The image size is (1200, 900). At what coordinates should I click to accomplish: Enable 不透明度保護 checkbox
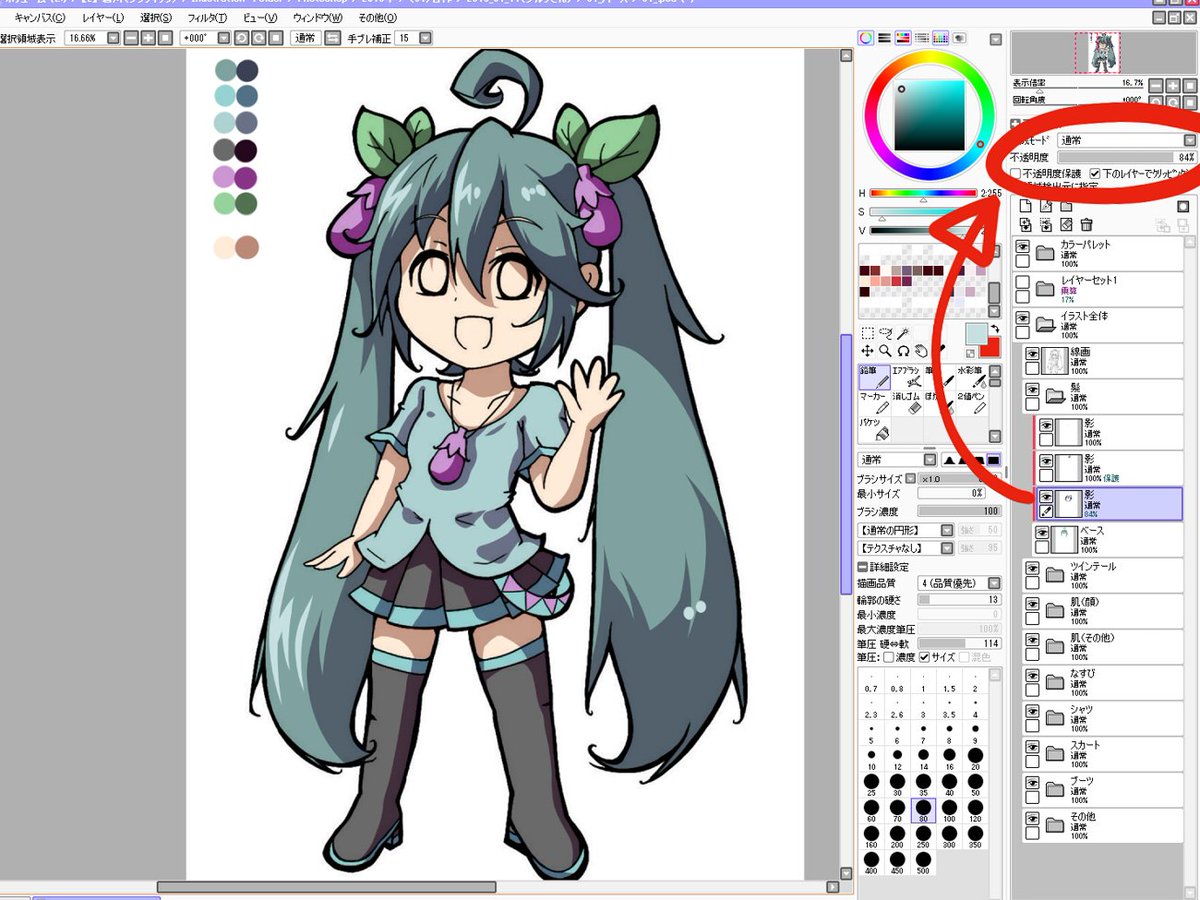pyautogui.click(x=1016, y=173)
